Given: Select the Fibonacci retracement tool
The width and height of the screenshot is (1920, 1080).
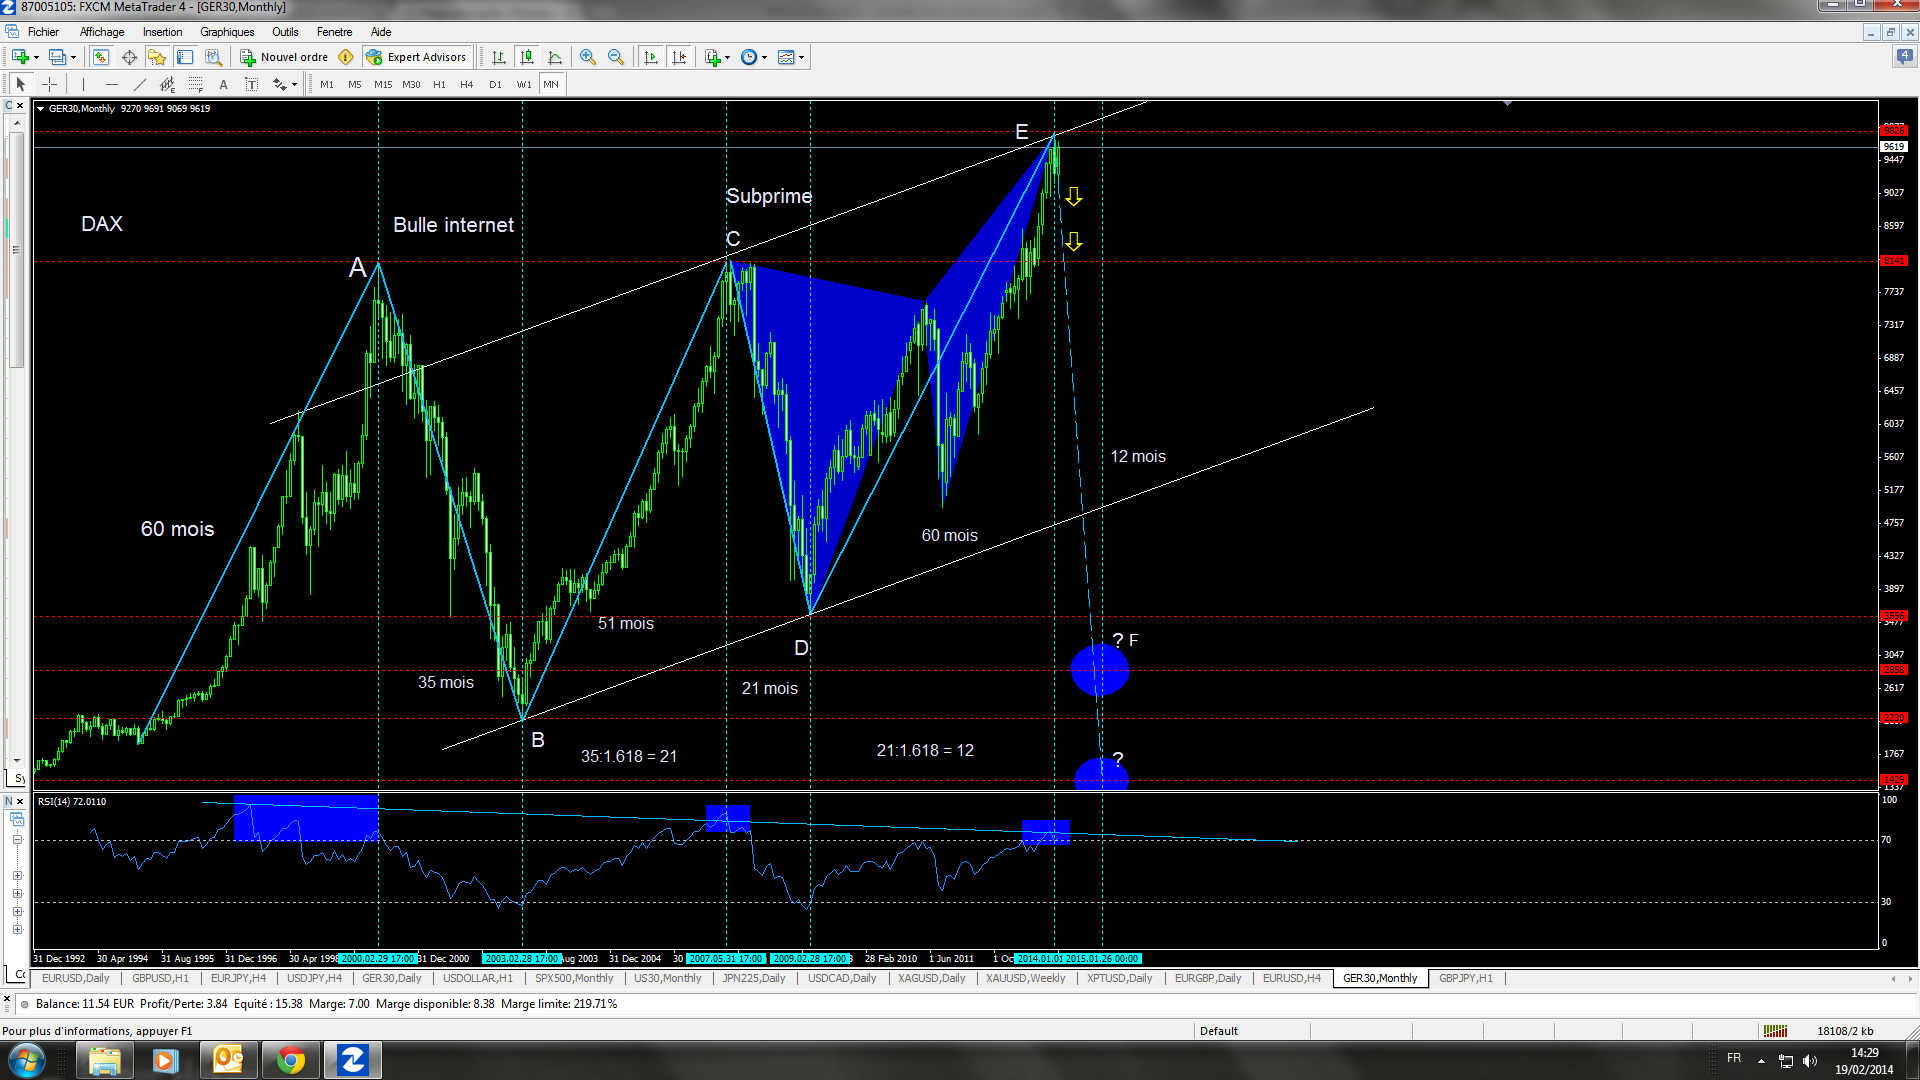Looking at the screenshot, I should tap(196, 85).
